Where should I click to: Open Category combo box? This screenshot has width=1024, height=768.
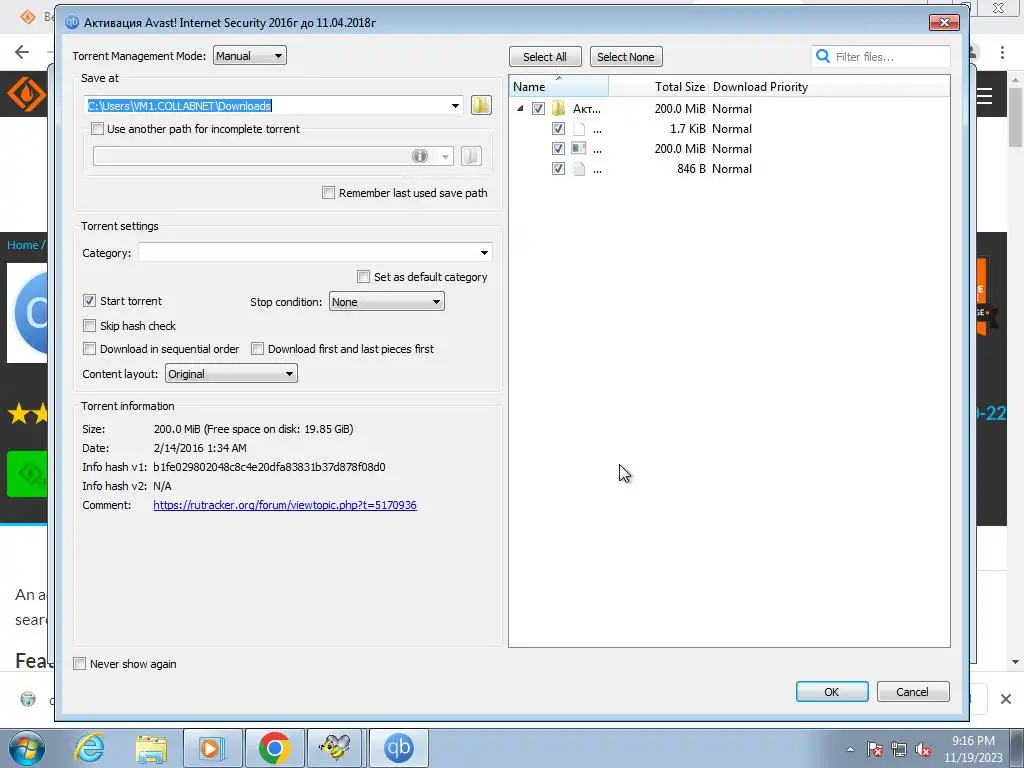[315, 253]
